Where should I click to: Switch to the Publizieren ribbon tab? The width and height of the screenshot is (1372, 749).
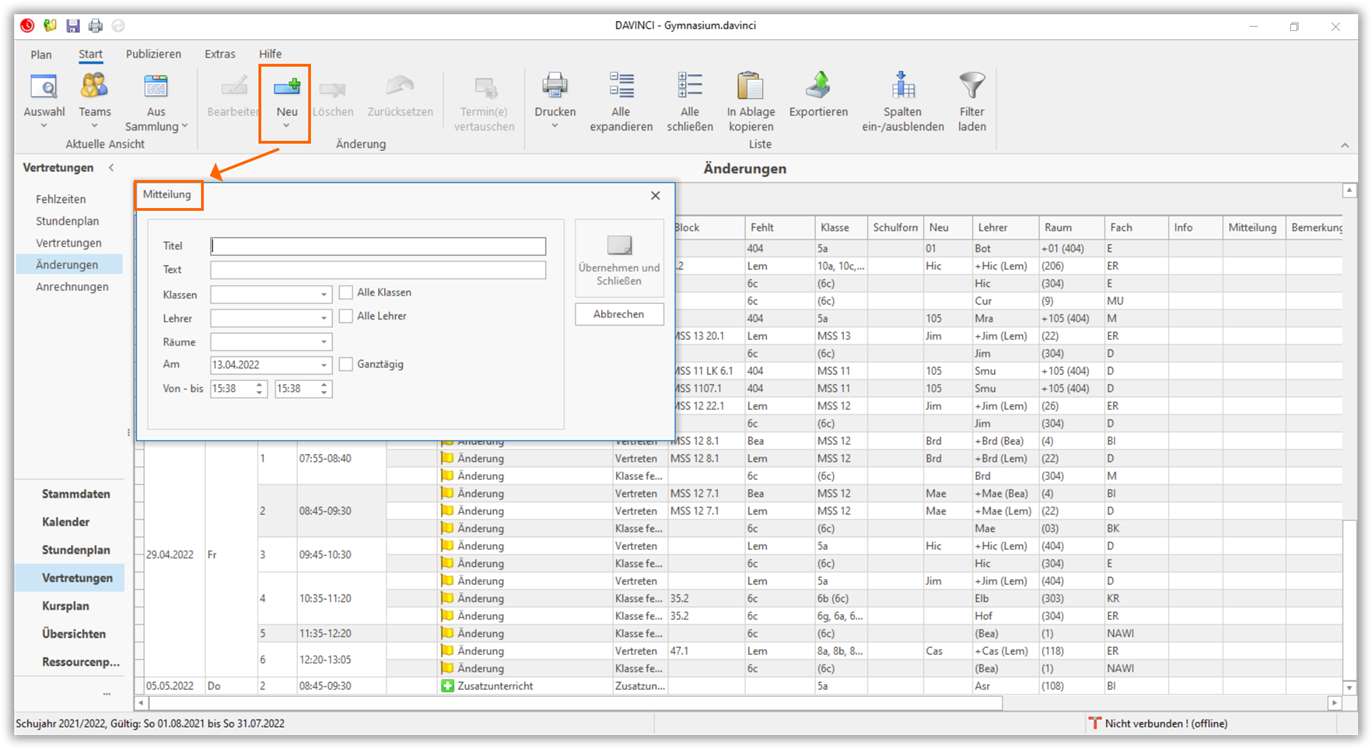[153, 54]
